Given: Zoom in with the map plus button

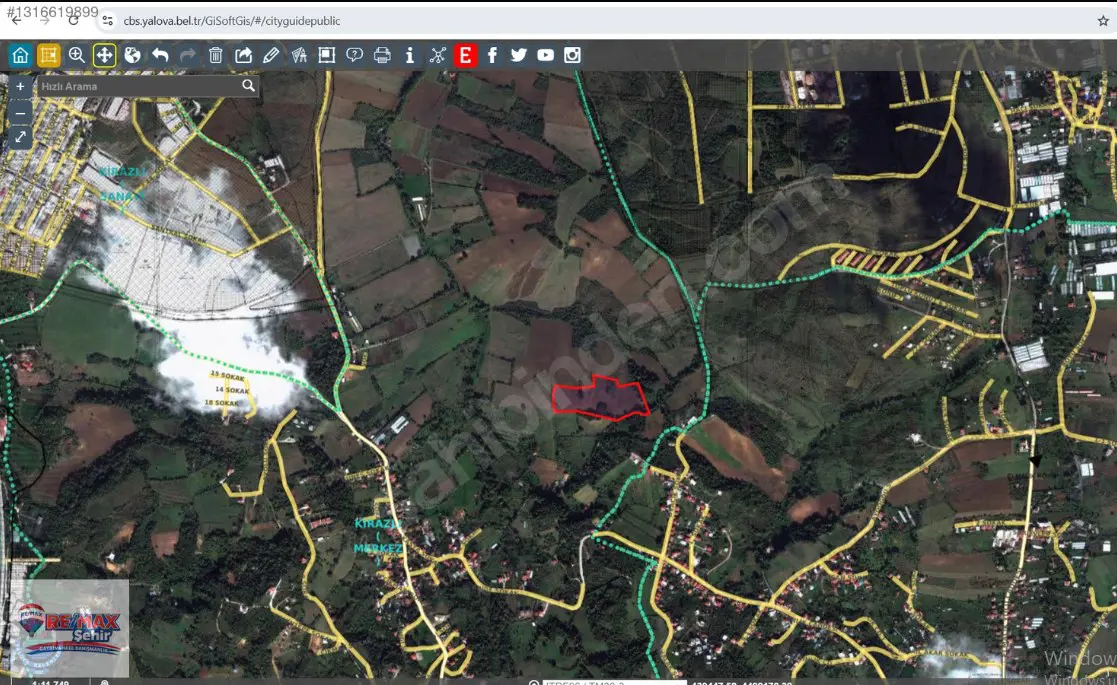Looking at the screenshot, I should tap(20, 86).
